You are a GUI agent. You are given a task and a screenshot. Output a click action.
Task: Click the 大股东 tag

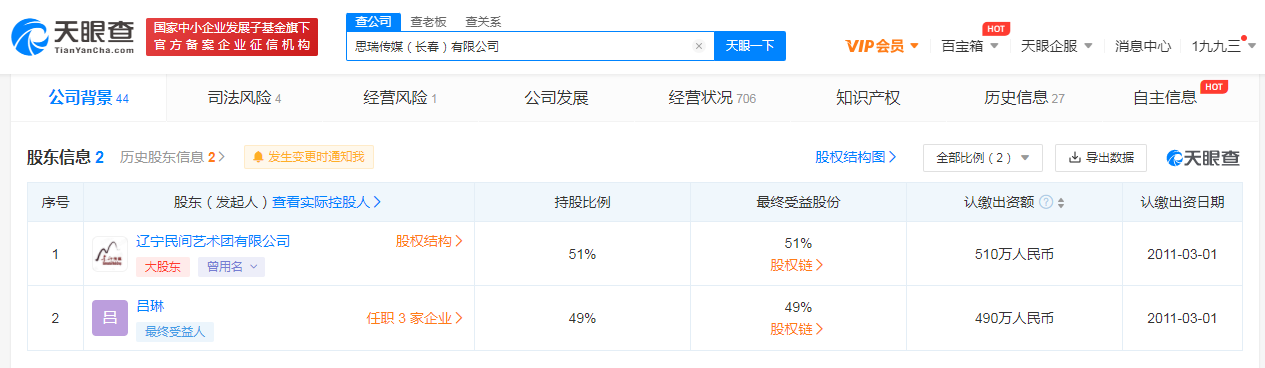click(162, 267)
